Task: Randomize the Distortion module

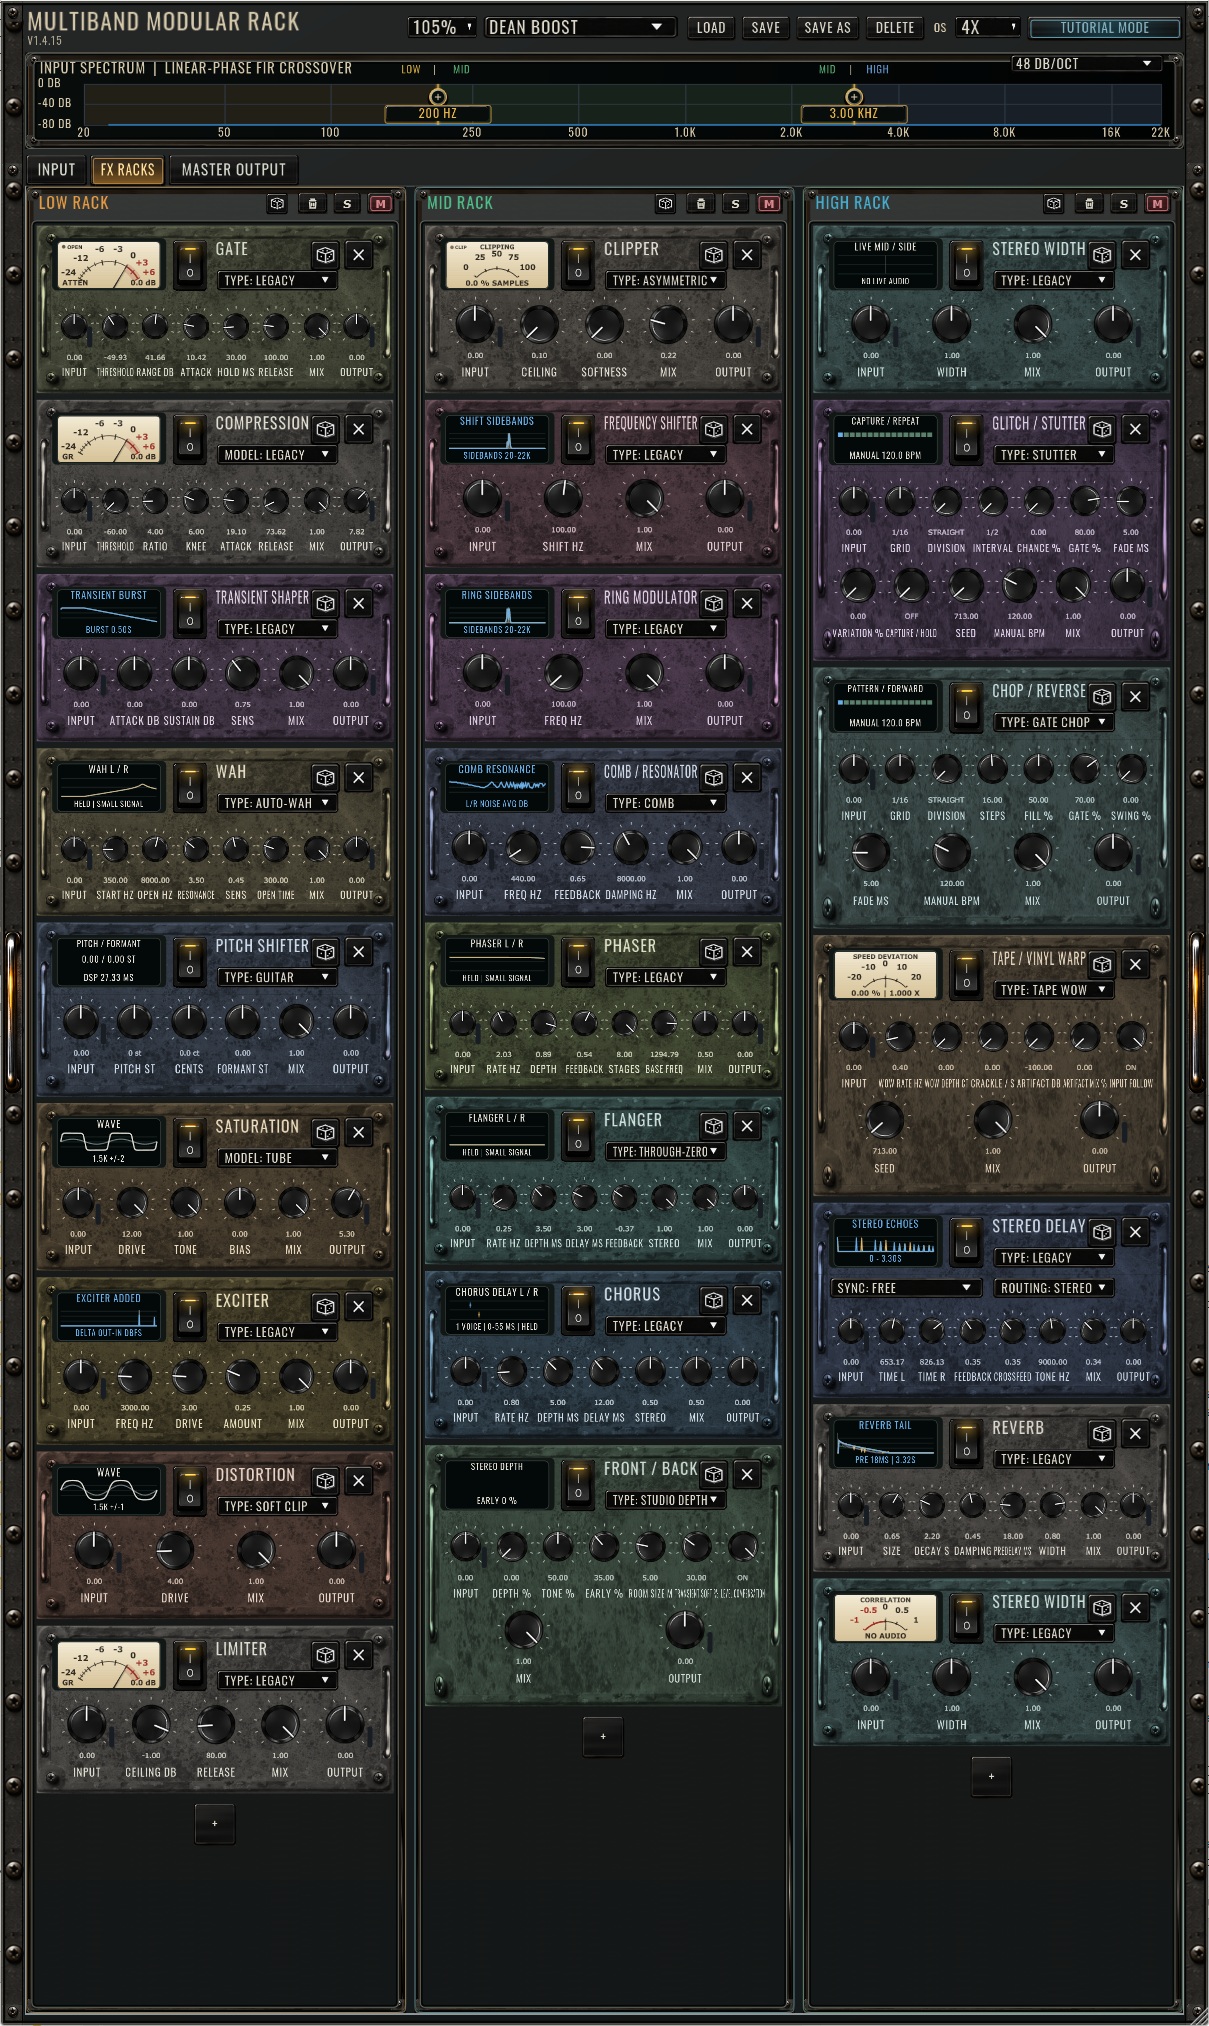Action: (325, 1480)
